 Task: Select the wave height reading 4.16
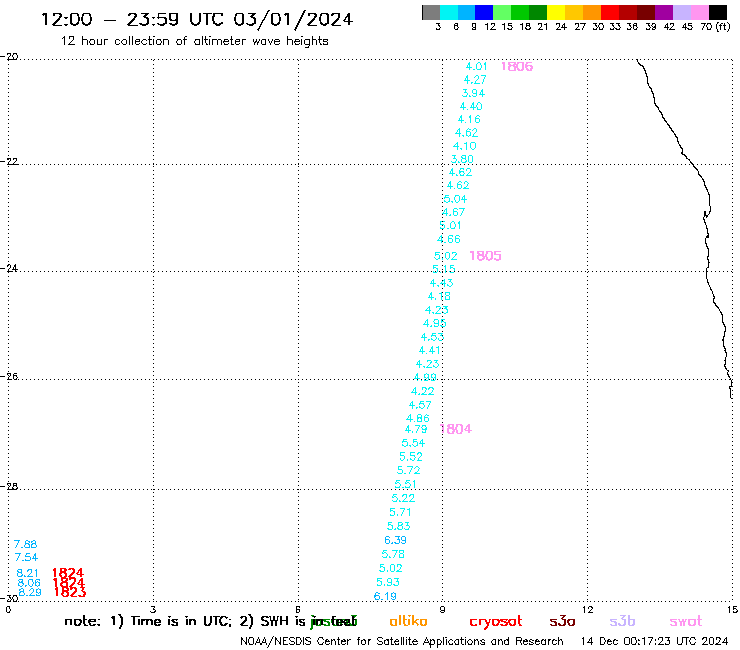click(469, 119)
